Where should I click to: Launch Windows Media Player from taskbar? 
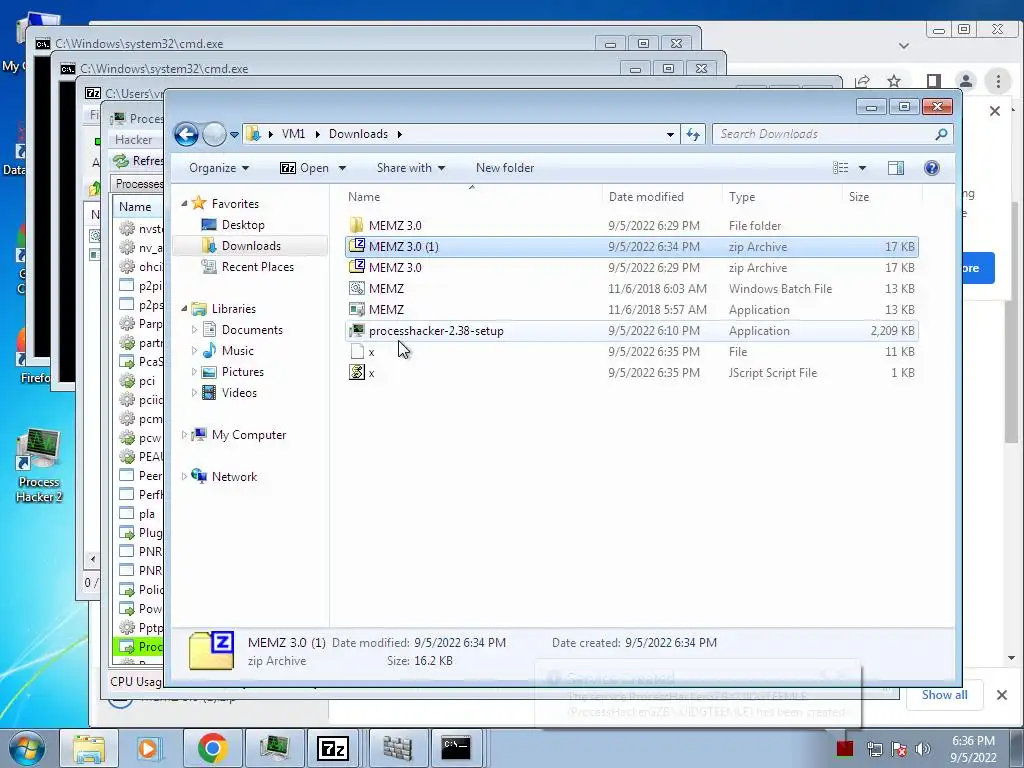point(149,748)
